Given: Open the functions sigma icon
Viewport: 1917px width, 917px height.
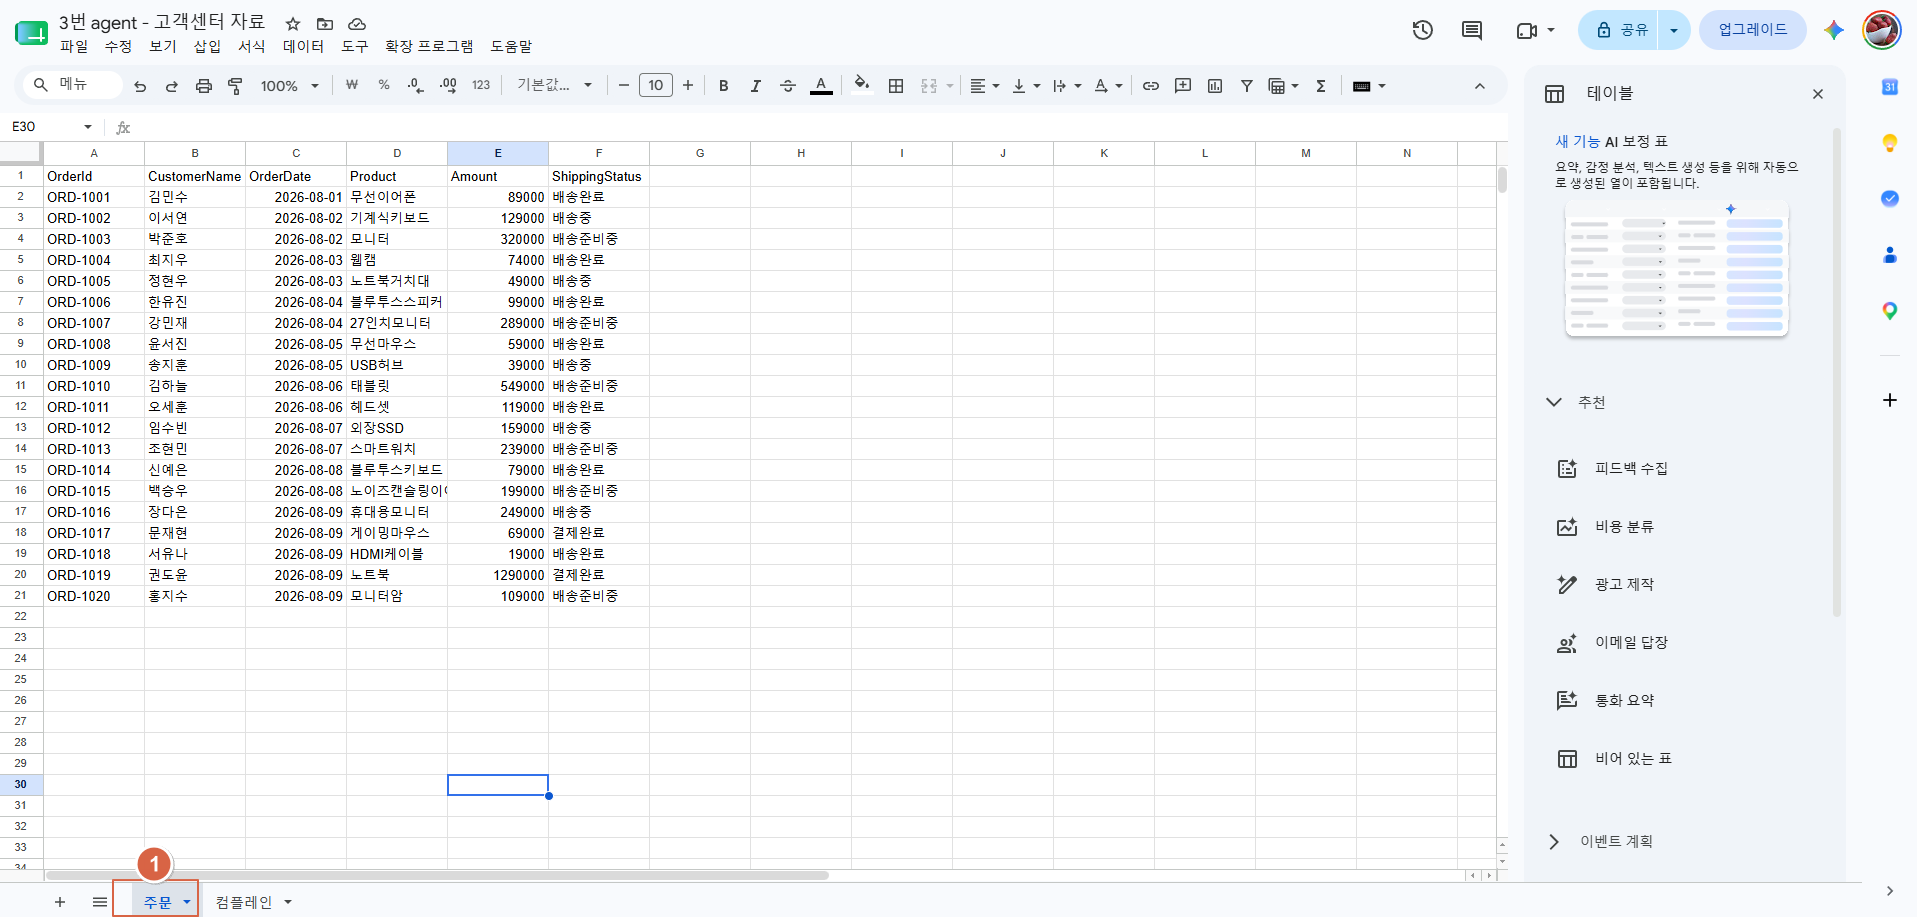Looking at the screenshot, I should pos(1321,86).
